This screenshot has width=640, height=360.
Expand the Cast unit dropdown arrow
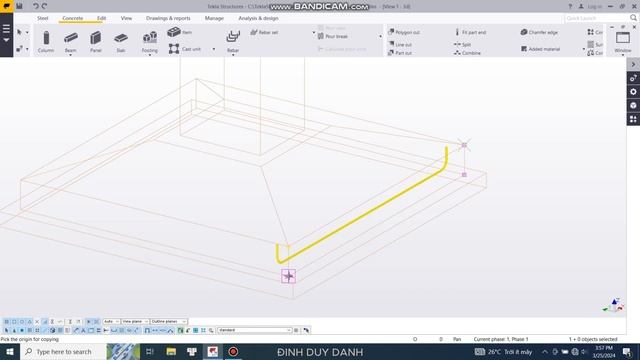(213, 49)
